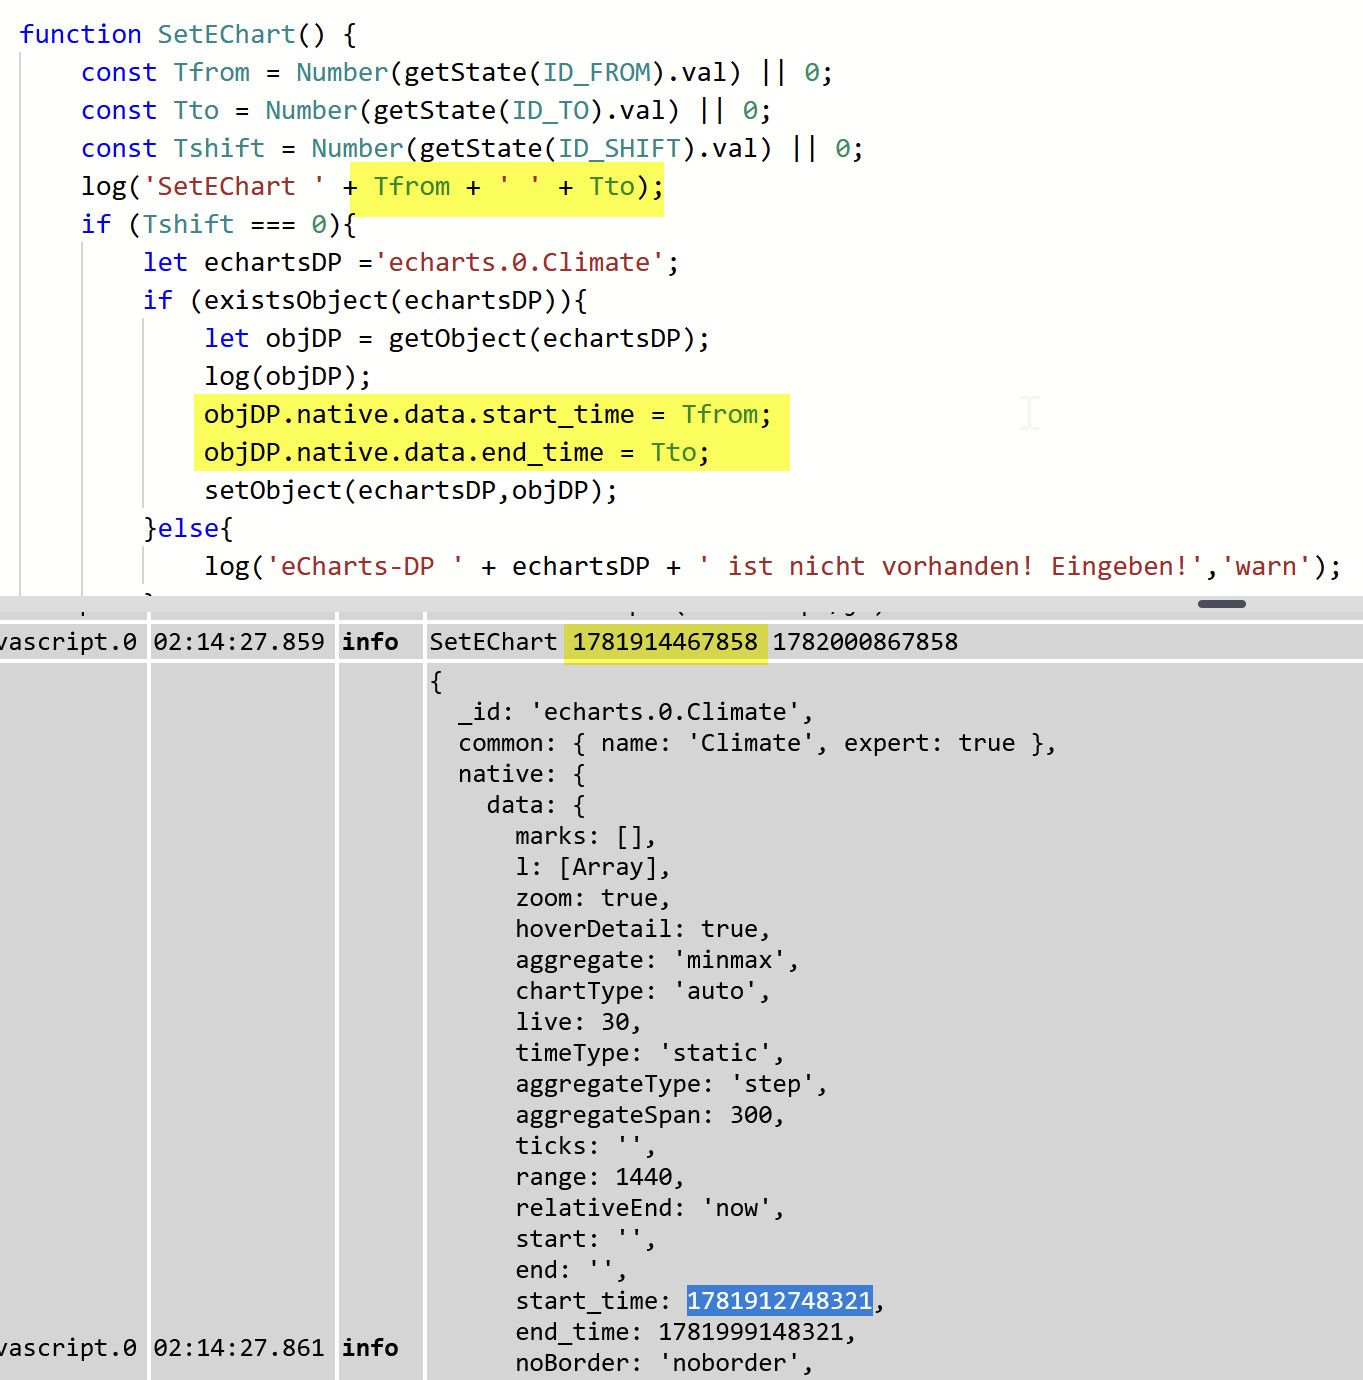Click the highlighted log value 1781914467858
This screenshot has width=1363, height=1380.
tap(665, 642)
